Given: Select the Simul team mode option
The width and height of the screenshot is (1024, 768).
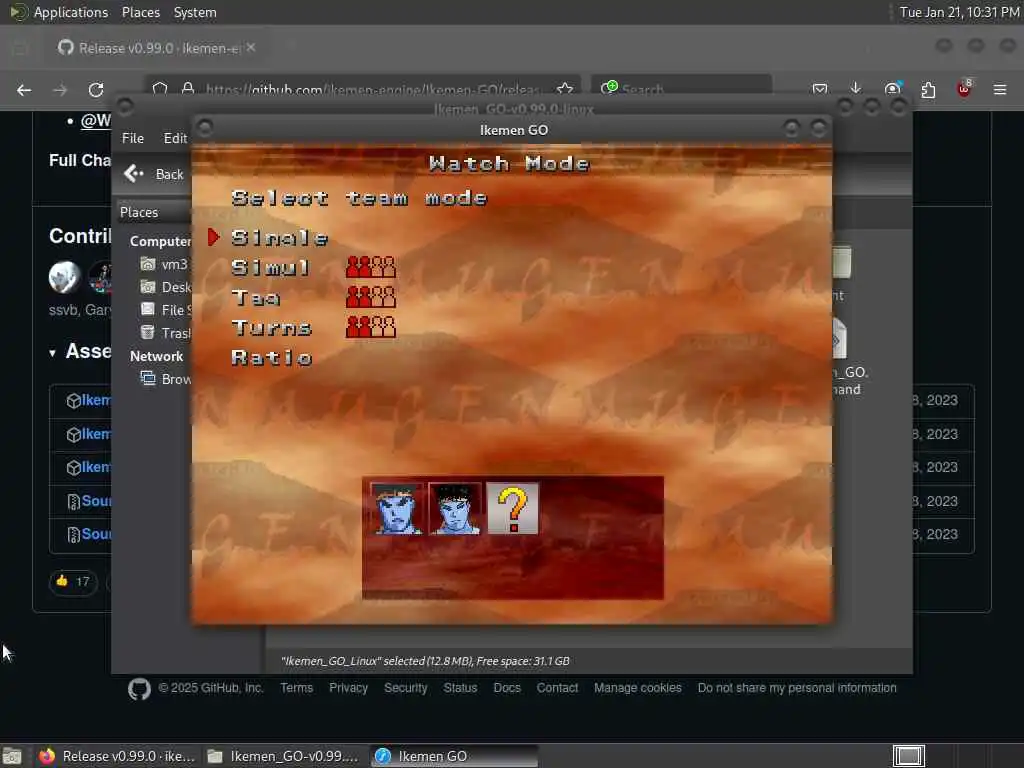Looking at the screenshot, I should [270, 268].
